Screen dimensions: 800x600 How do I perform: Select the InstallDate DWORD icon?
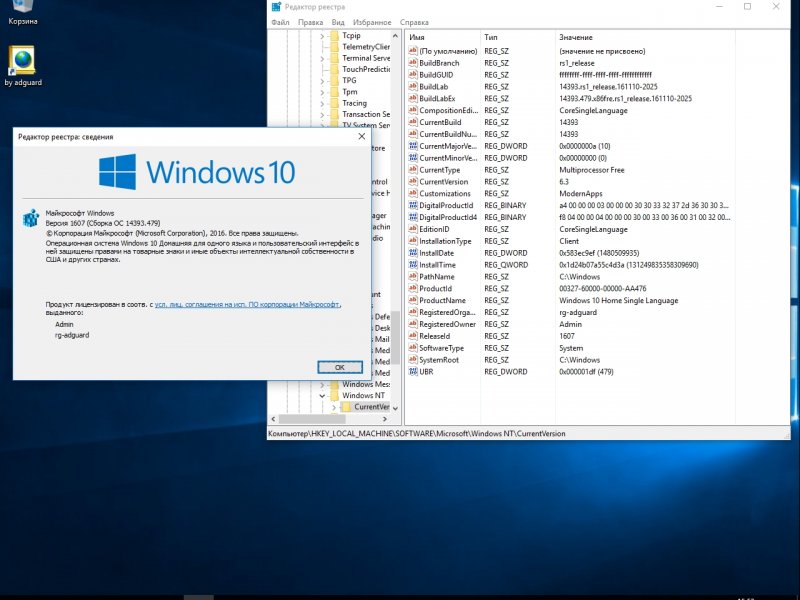413,253
